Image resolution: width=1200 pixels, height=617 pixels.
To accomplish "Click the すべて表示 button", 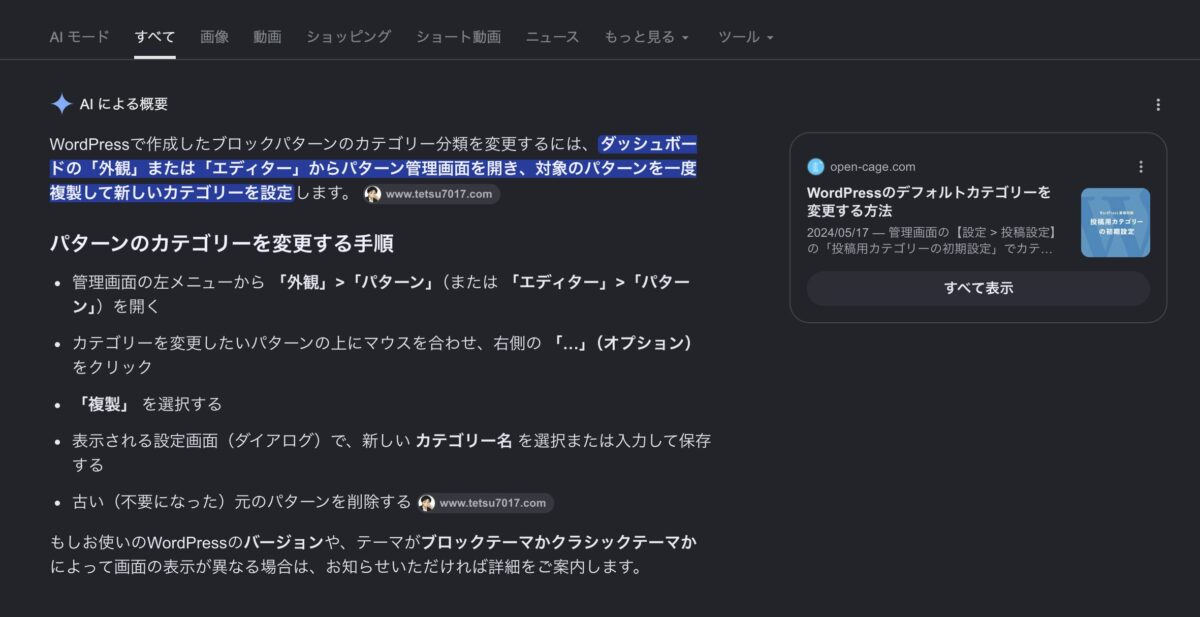I will click(x=978, y=288).
